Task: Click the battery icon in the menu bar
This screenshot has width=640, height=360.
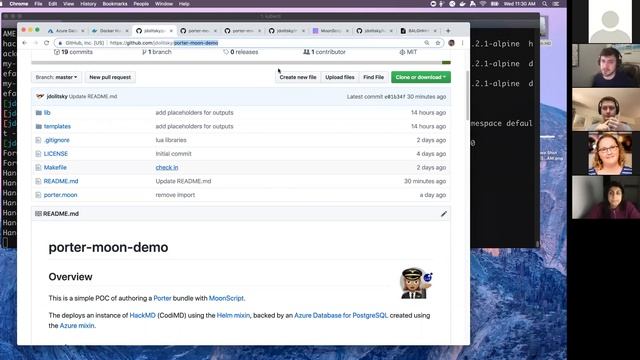Action: (494, 4)
